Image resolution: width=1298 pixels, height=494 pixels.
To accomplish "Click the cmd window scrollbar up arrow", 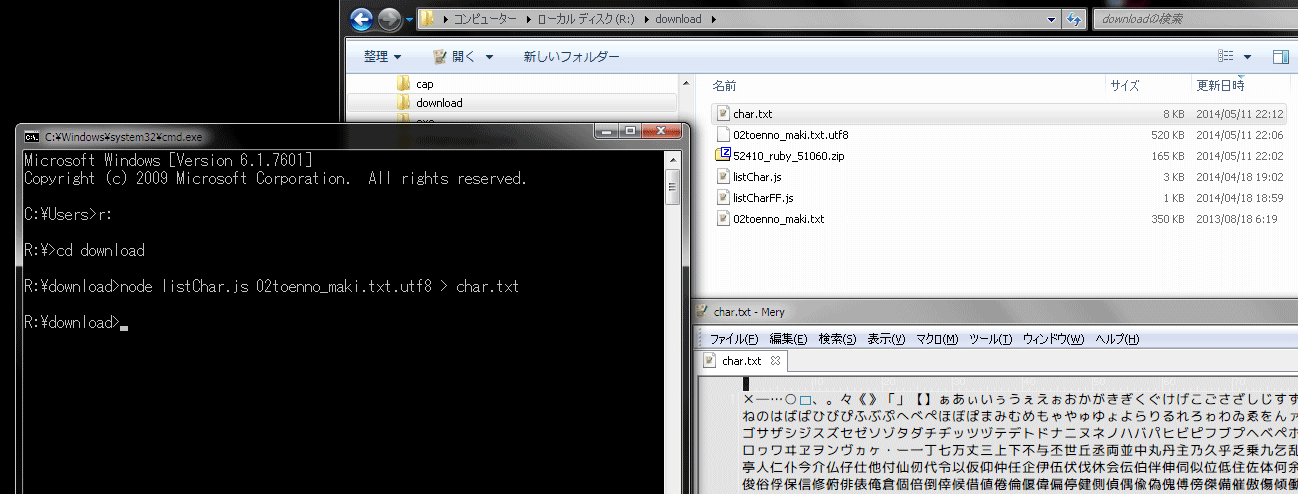I will pos(674,160).
